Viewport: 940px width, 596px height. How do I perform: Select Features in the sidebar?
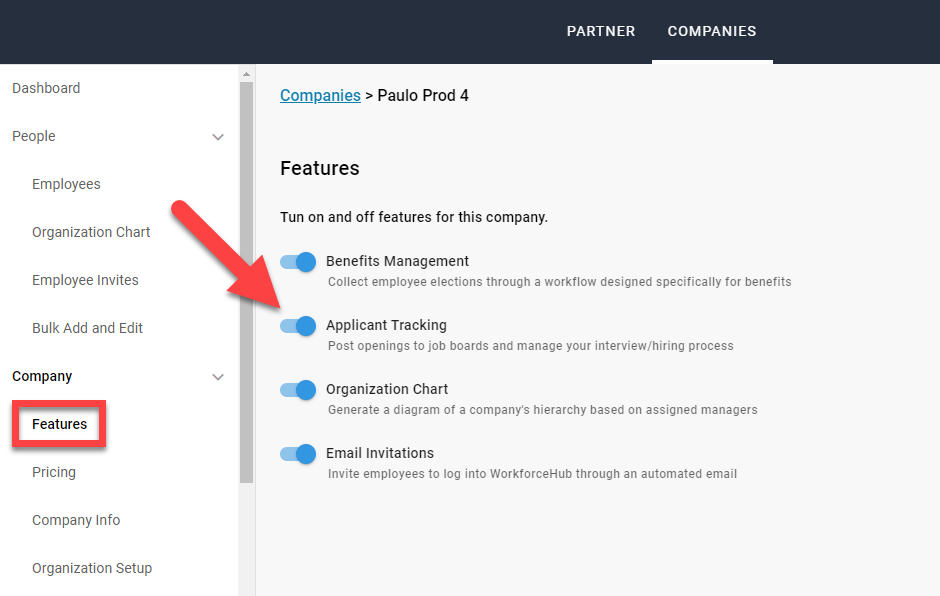coord(58,424)
